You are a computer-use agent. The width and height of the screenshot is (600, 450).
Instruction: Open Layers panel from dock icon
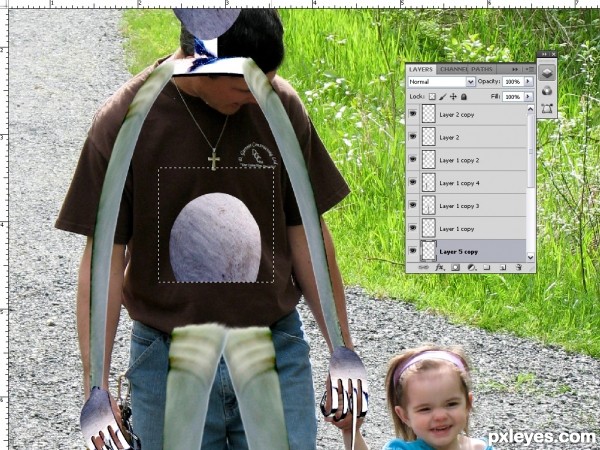pyautogui.click(x=547, y=72)
